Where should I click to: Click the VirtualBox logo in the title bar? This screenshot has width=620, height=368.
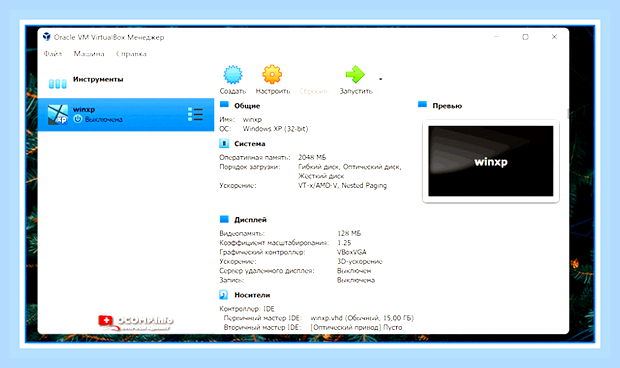coord(47,37)
